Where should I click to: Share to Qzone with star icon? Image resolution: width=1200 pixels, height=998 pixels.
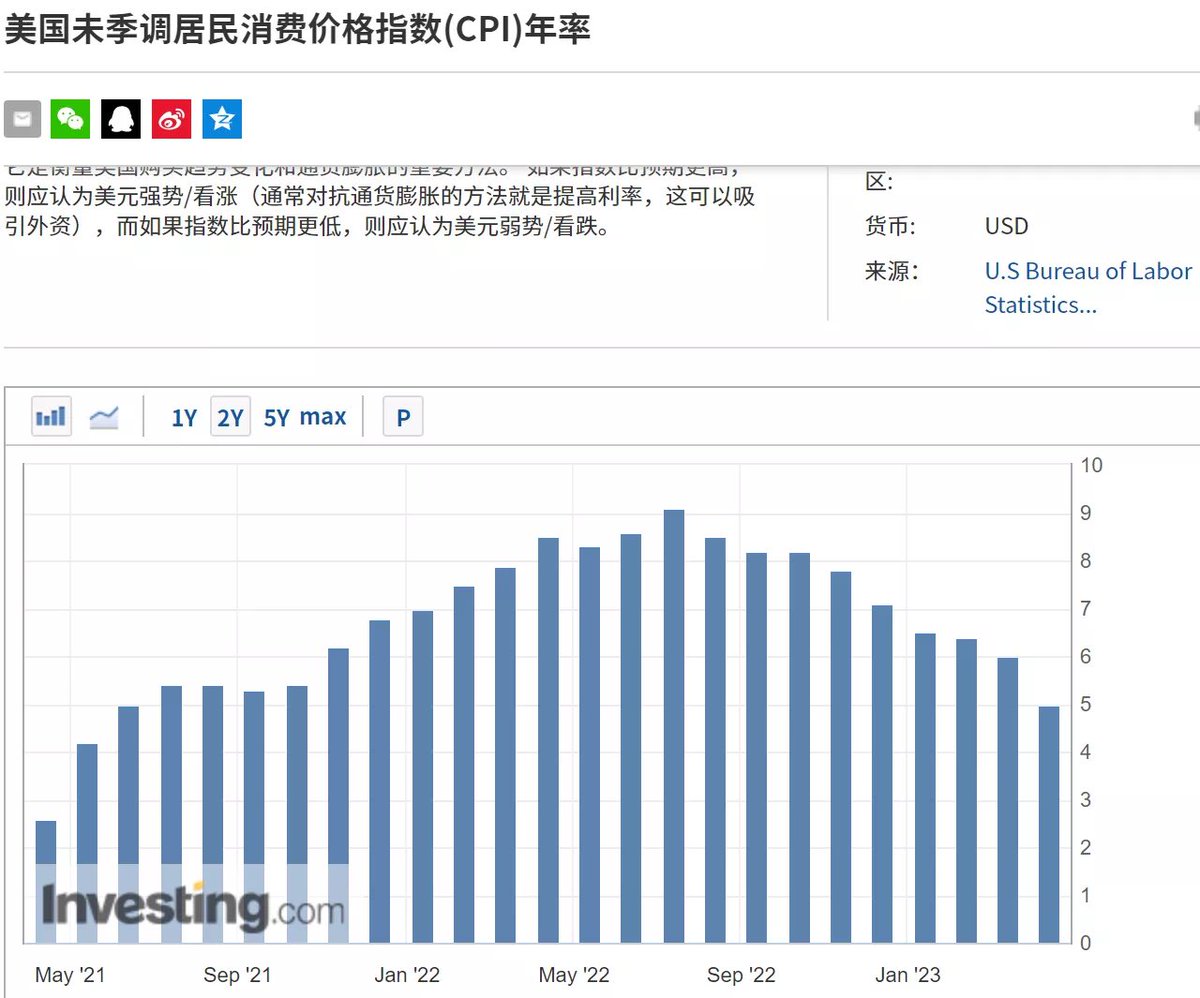point(222,119)
